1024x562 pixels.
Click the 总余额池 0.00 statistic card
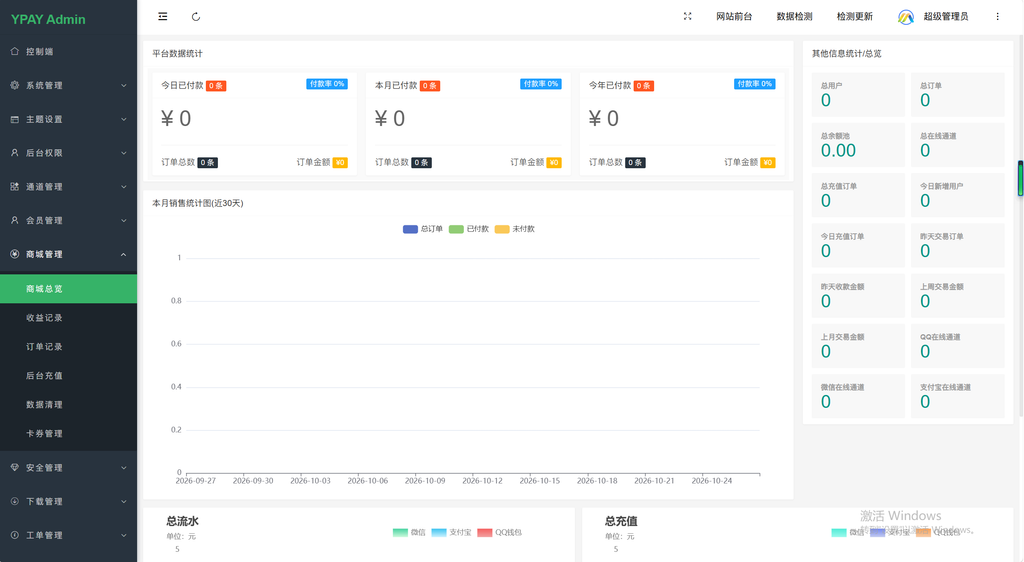(858, 145)
